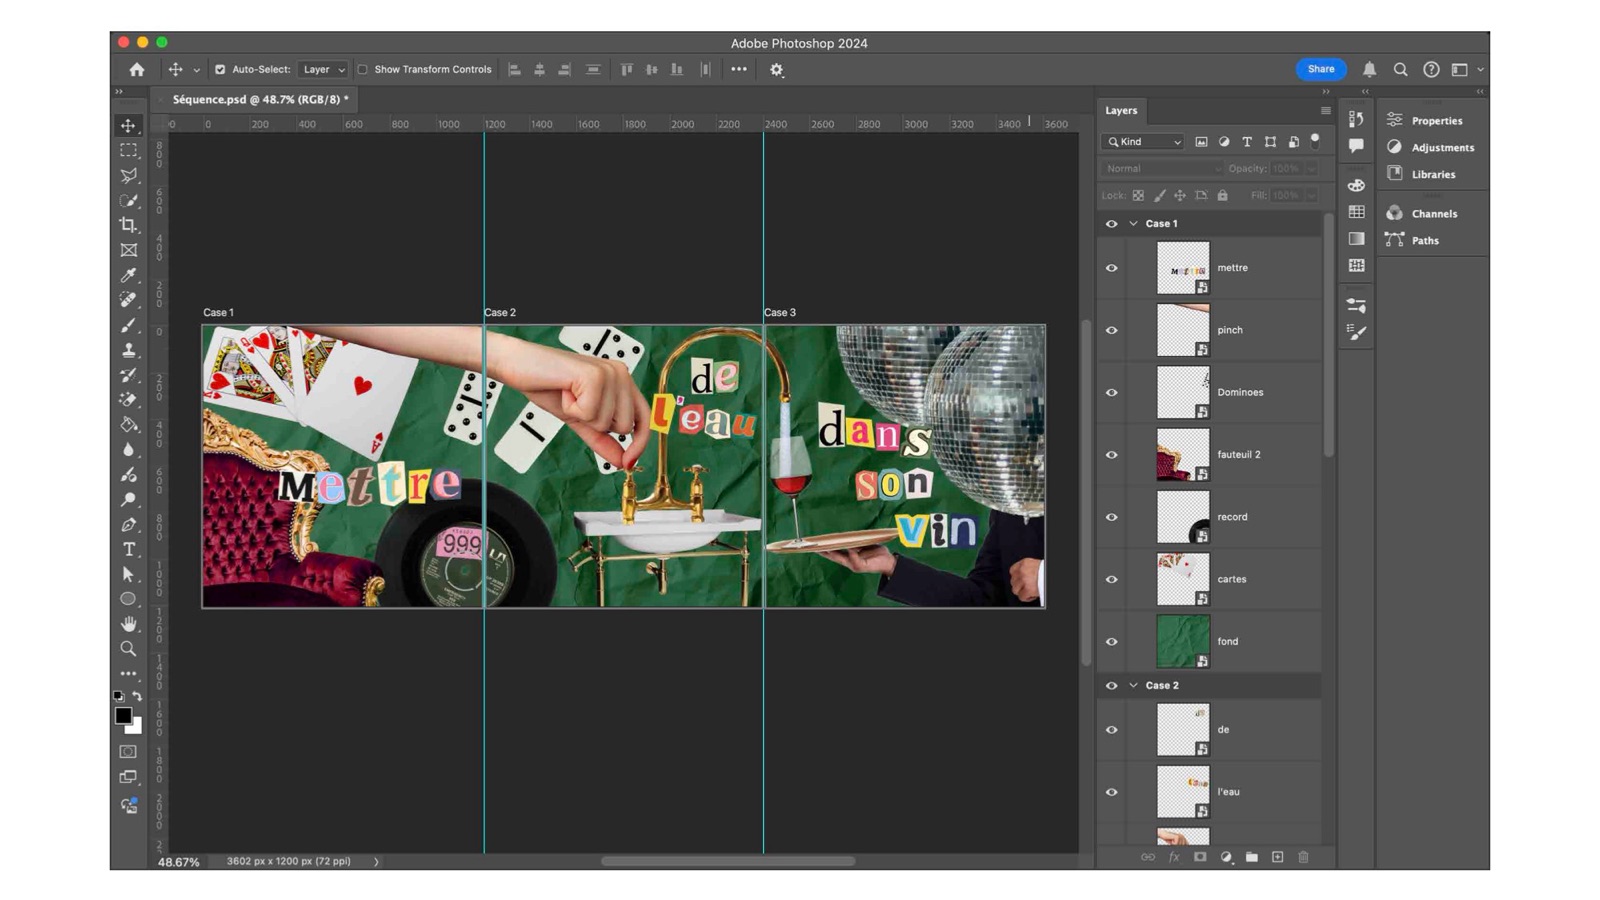Toggle the Auto-Select checkbox
Image resolution: width=1600 pixels, height=900 pixels.
click(220, 70)
